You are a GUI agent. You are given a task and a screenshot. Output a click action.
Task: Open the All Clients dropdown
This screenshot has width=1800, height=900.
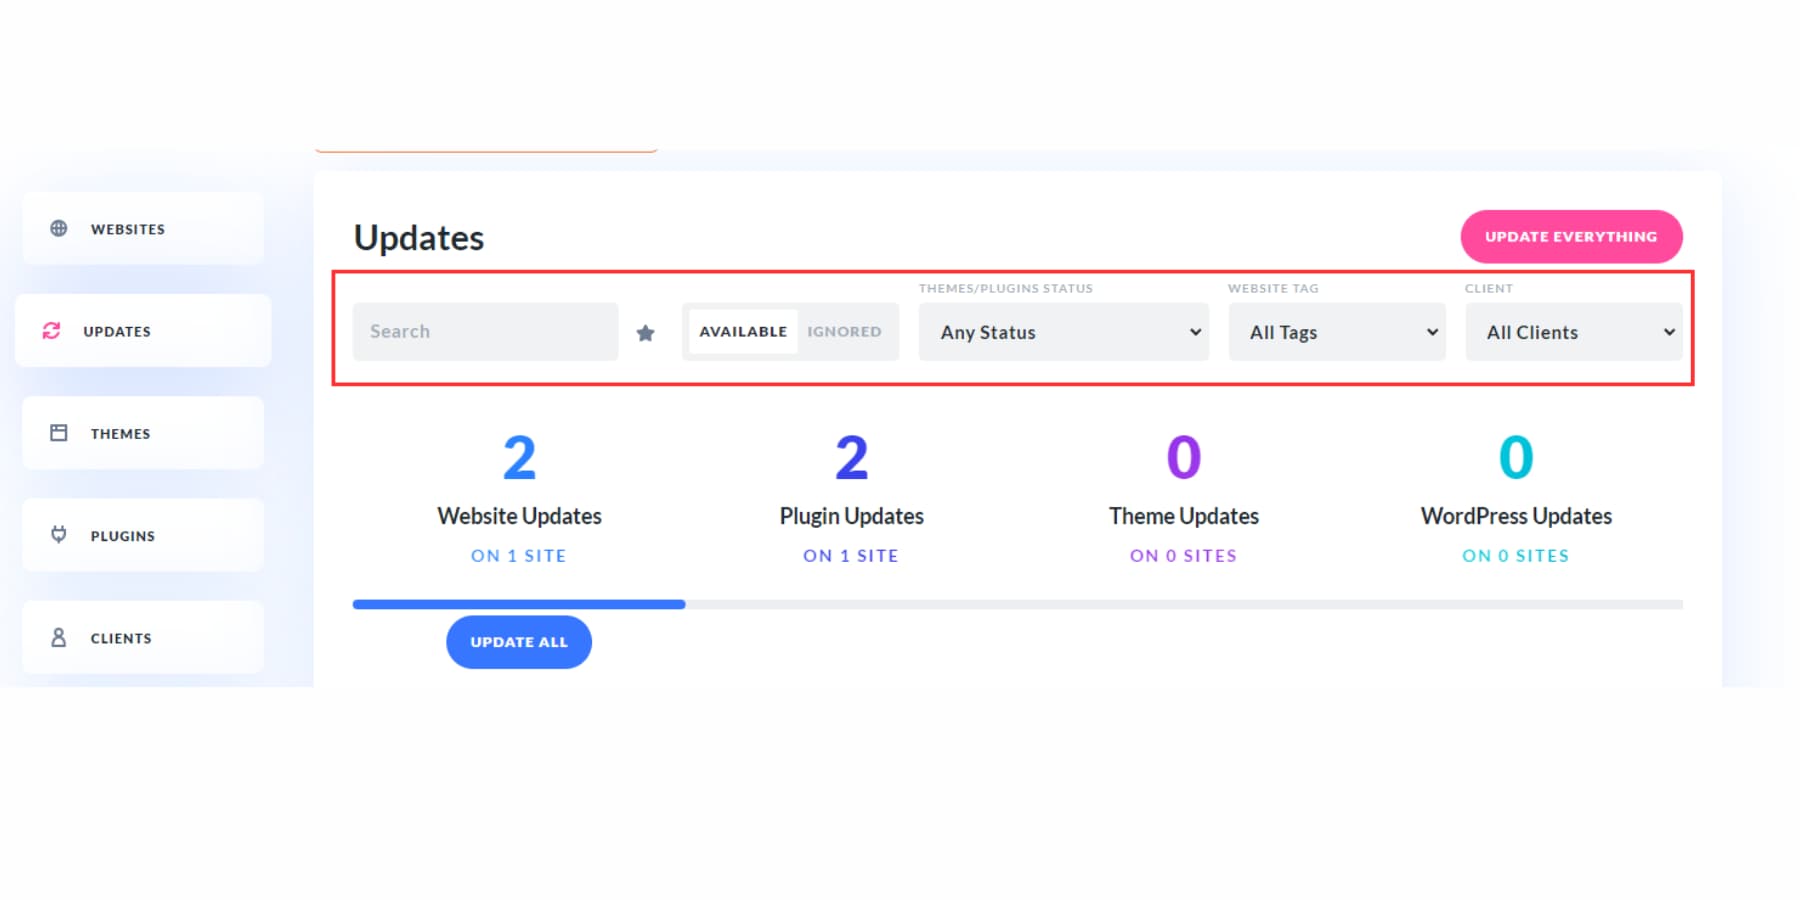point(1573,332)
